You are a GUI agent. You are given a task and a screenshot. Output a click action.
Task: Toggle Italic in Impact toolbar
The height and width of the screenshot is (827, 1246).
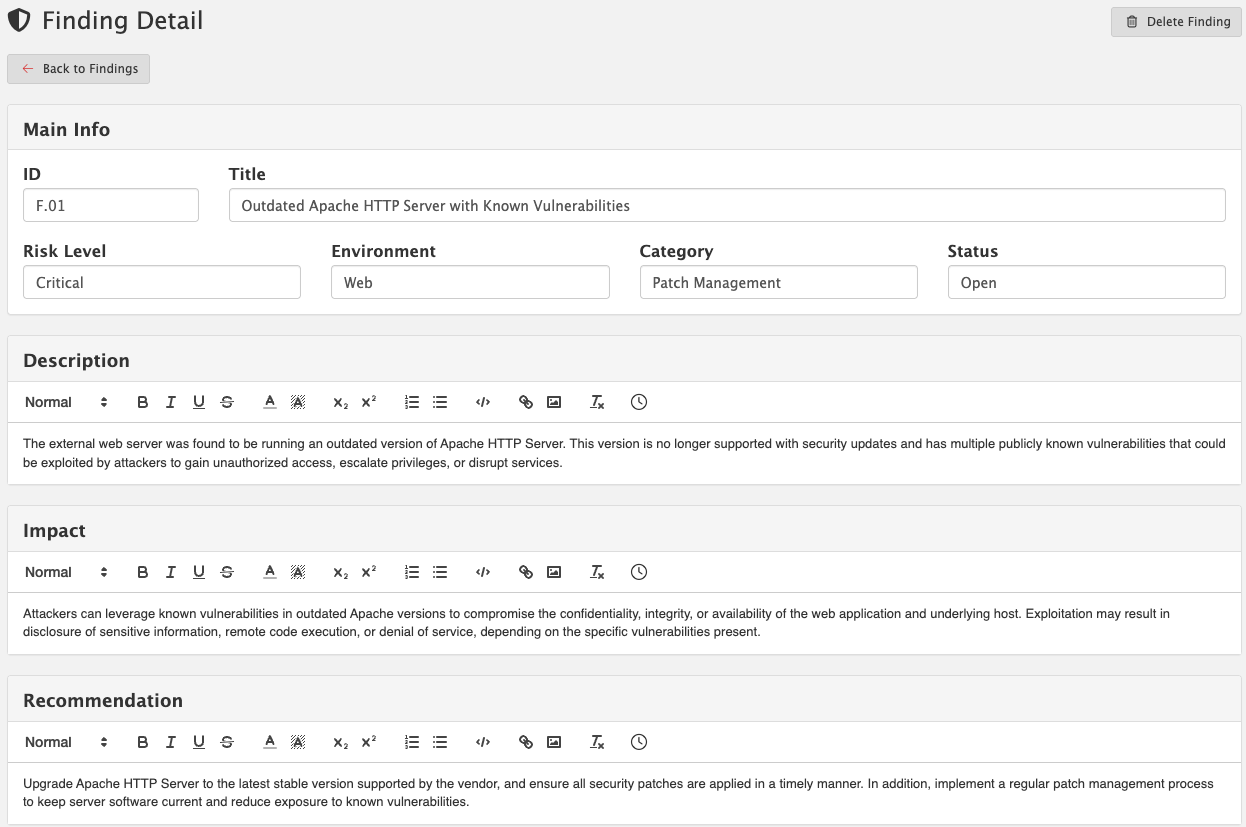point(170,572)
